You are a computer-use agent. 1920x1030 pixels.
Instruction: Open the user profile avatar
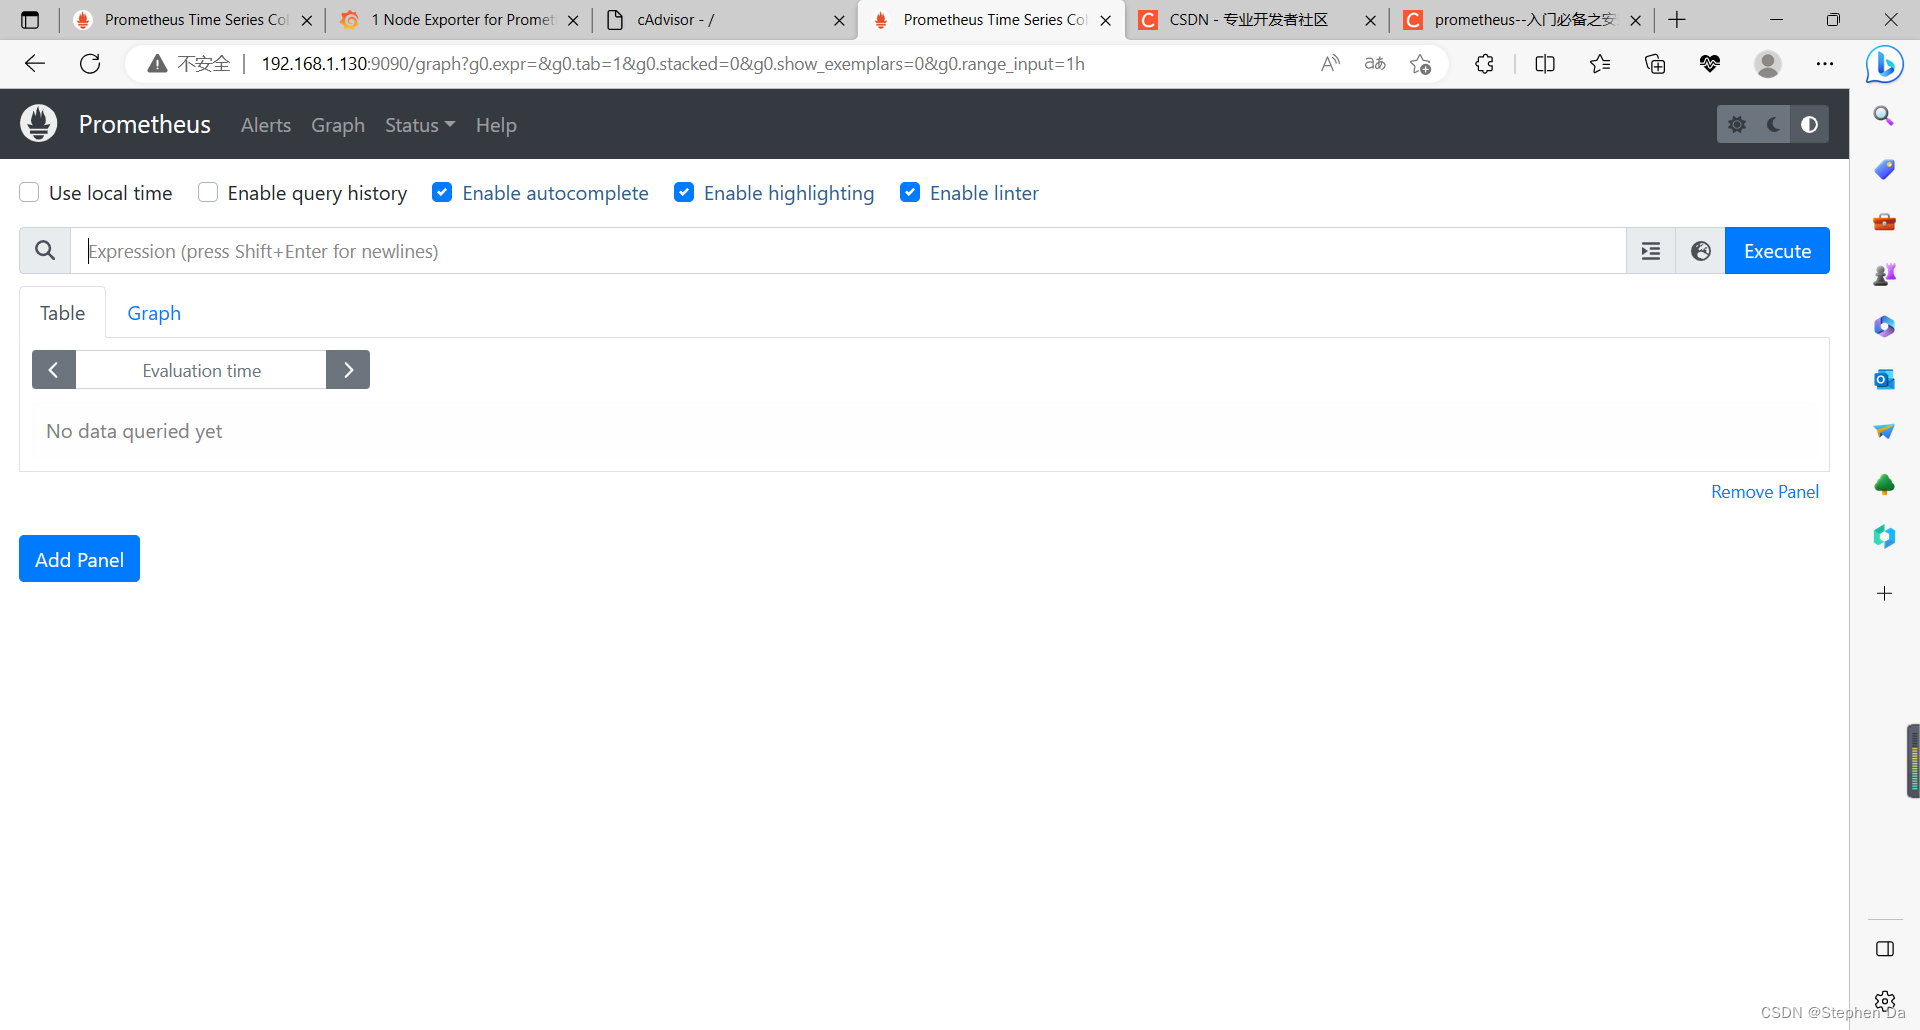1768,64
